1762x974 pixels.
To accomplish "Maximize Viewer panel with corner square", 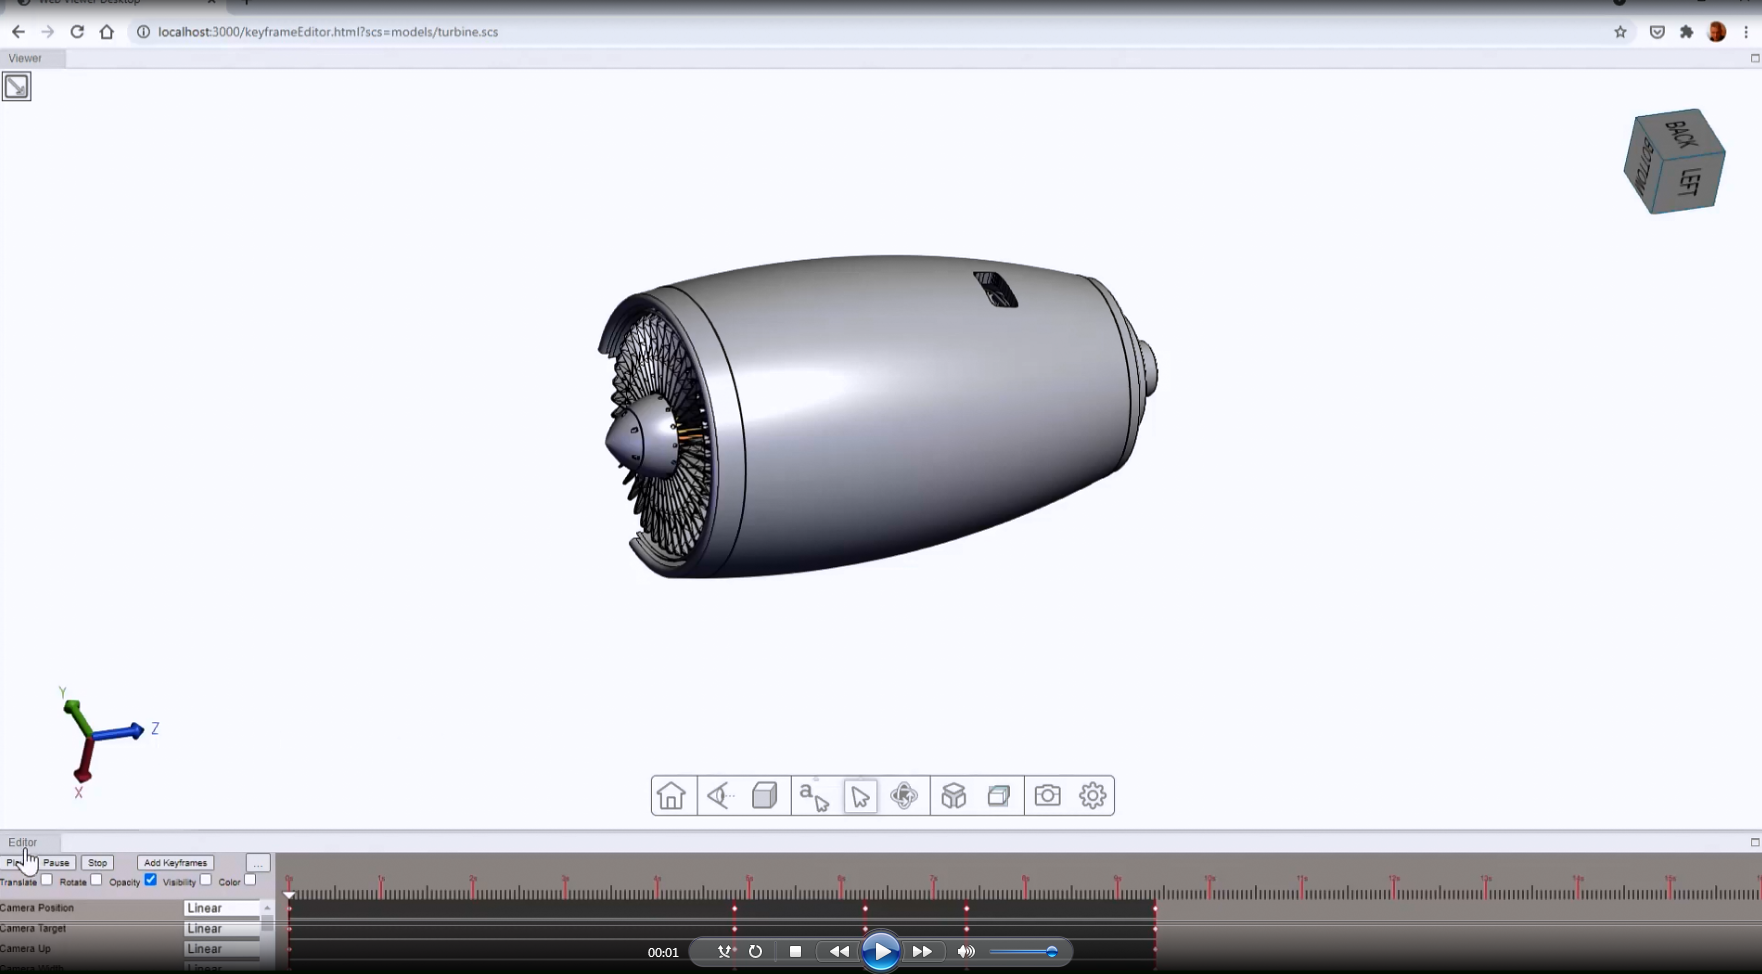I will click(1755, 58).
